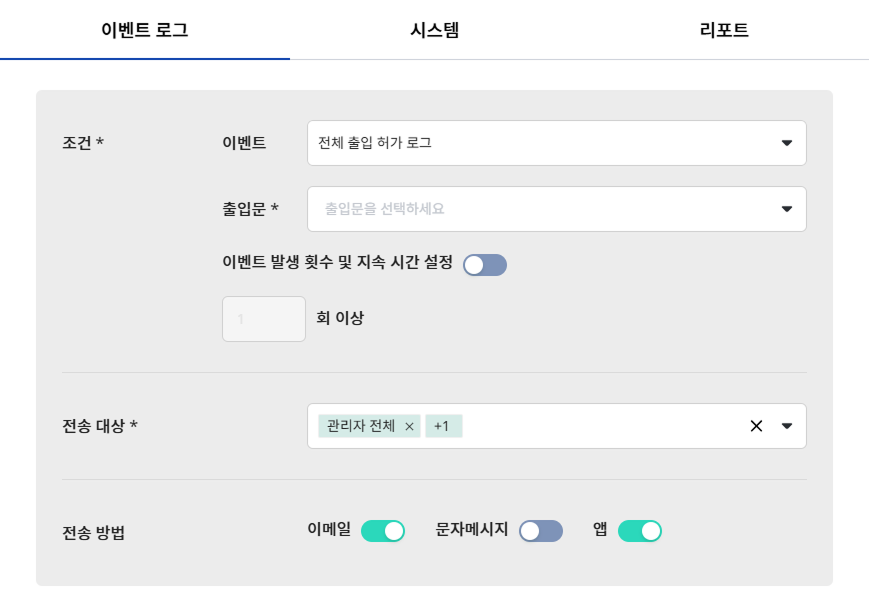This screenshot has width=869, height=612.
Task: Turn off the 앱 toggle
Action: pyautogui.click(x=640, y=531)
